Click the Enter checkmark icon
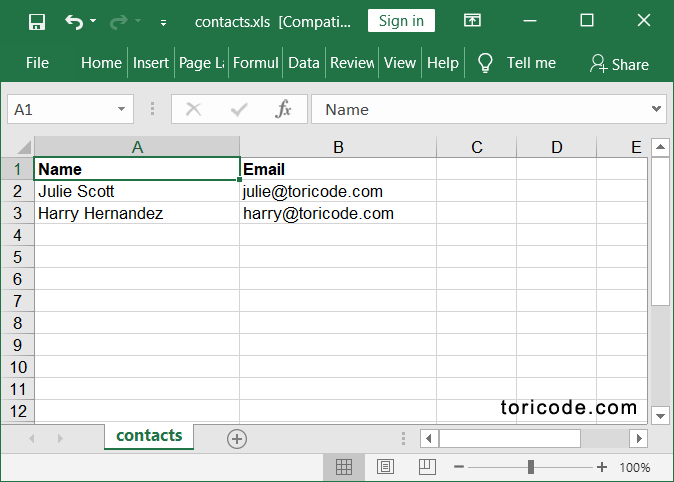The height and width of the screenshot is (482, 674). [x=239, y=109]
